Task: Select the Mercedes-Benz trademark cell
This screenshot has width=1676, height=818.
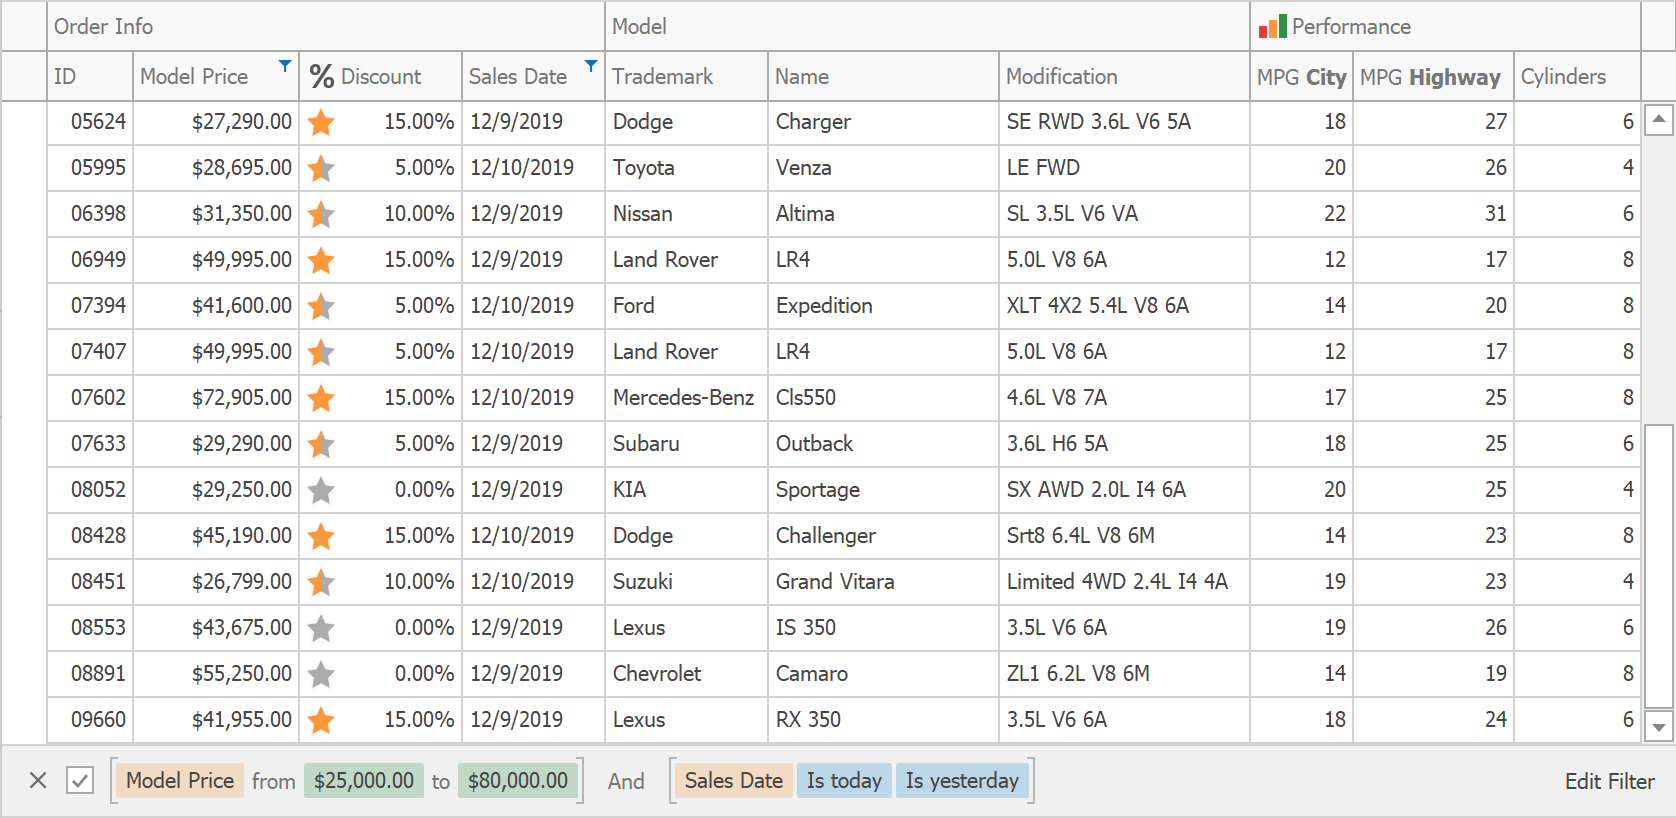Action: click(x=686, y=398)
